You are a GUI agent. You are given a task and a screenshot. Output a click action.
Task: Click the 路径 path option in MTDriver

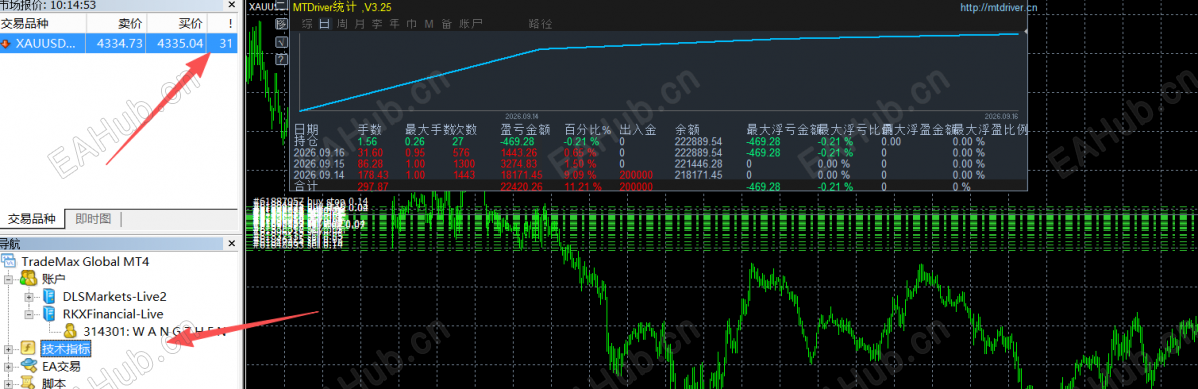click(x=541, y=24)
